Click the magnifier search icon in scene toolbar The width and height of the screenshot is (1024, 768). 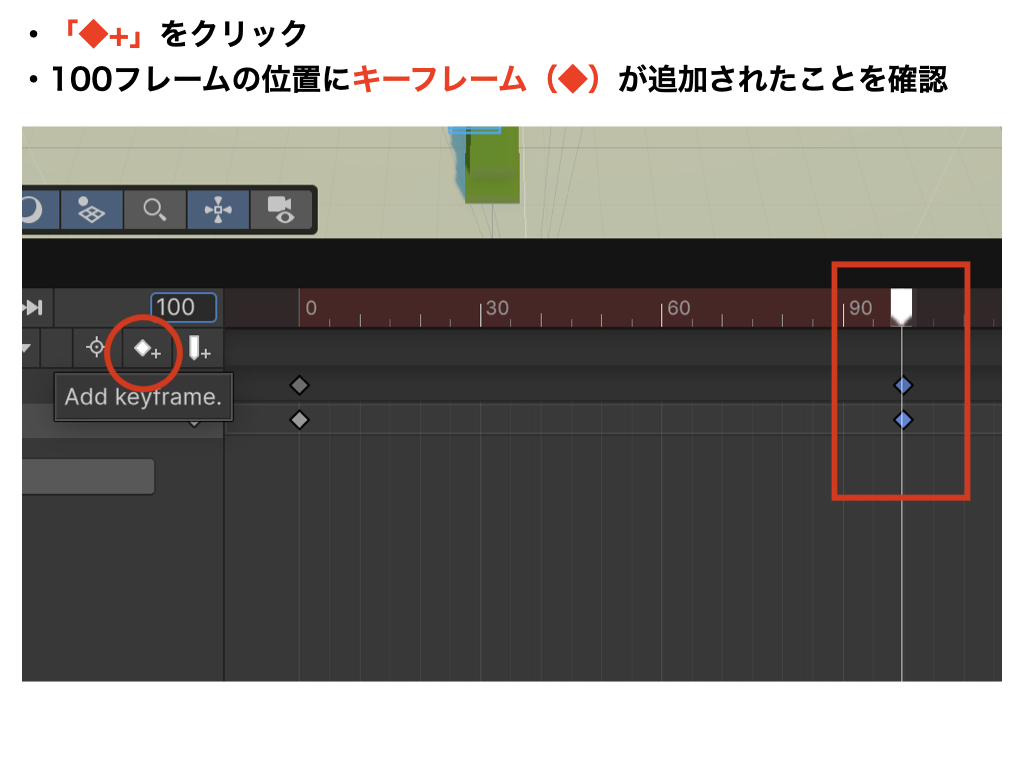154,210
